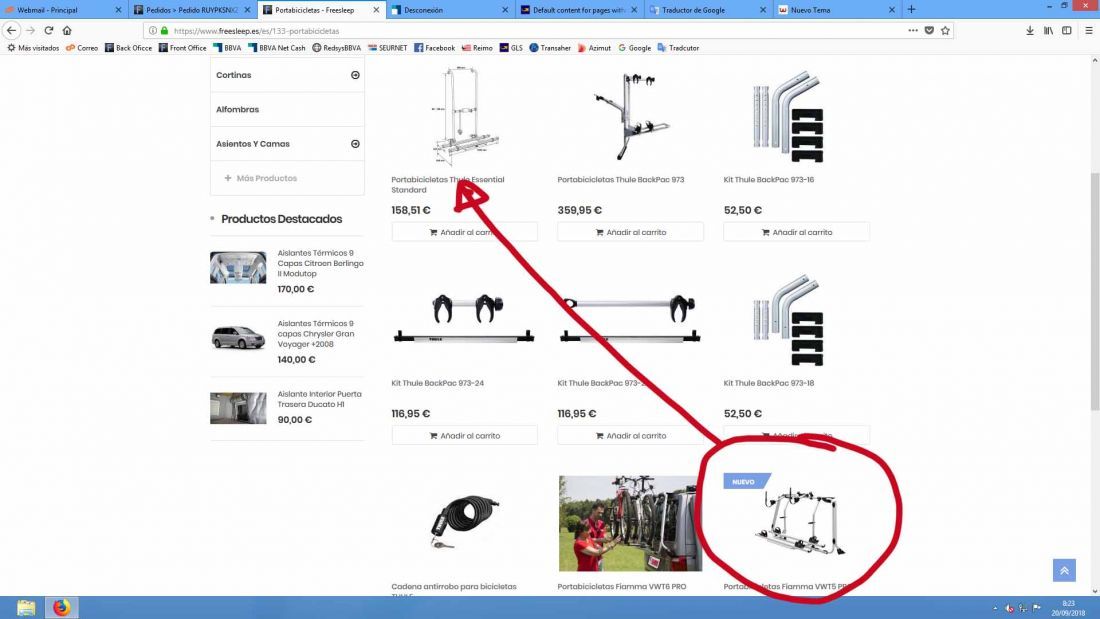
Task: Open a new tab with plus icon
Action: point(911,9)
